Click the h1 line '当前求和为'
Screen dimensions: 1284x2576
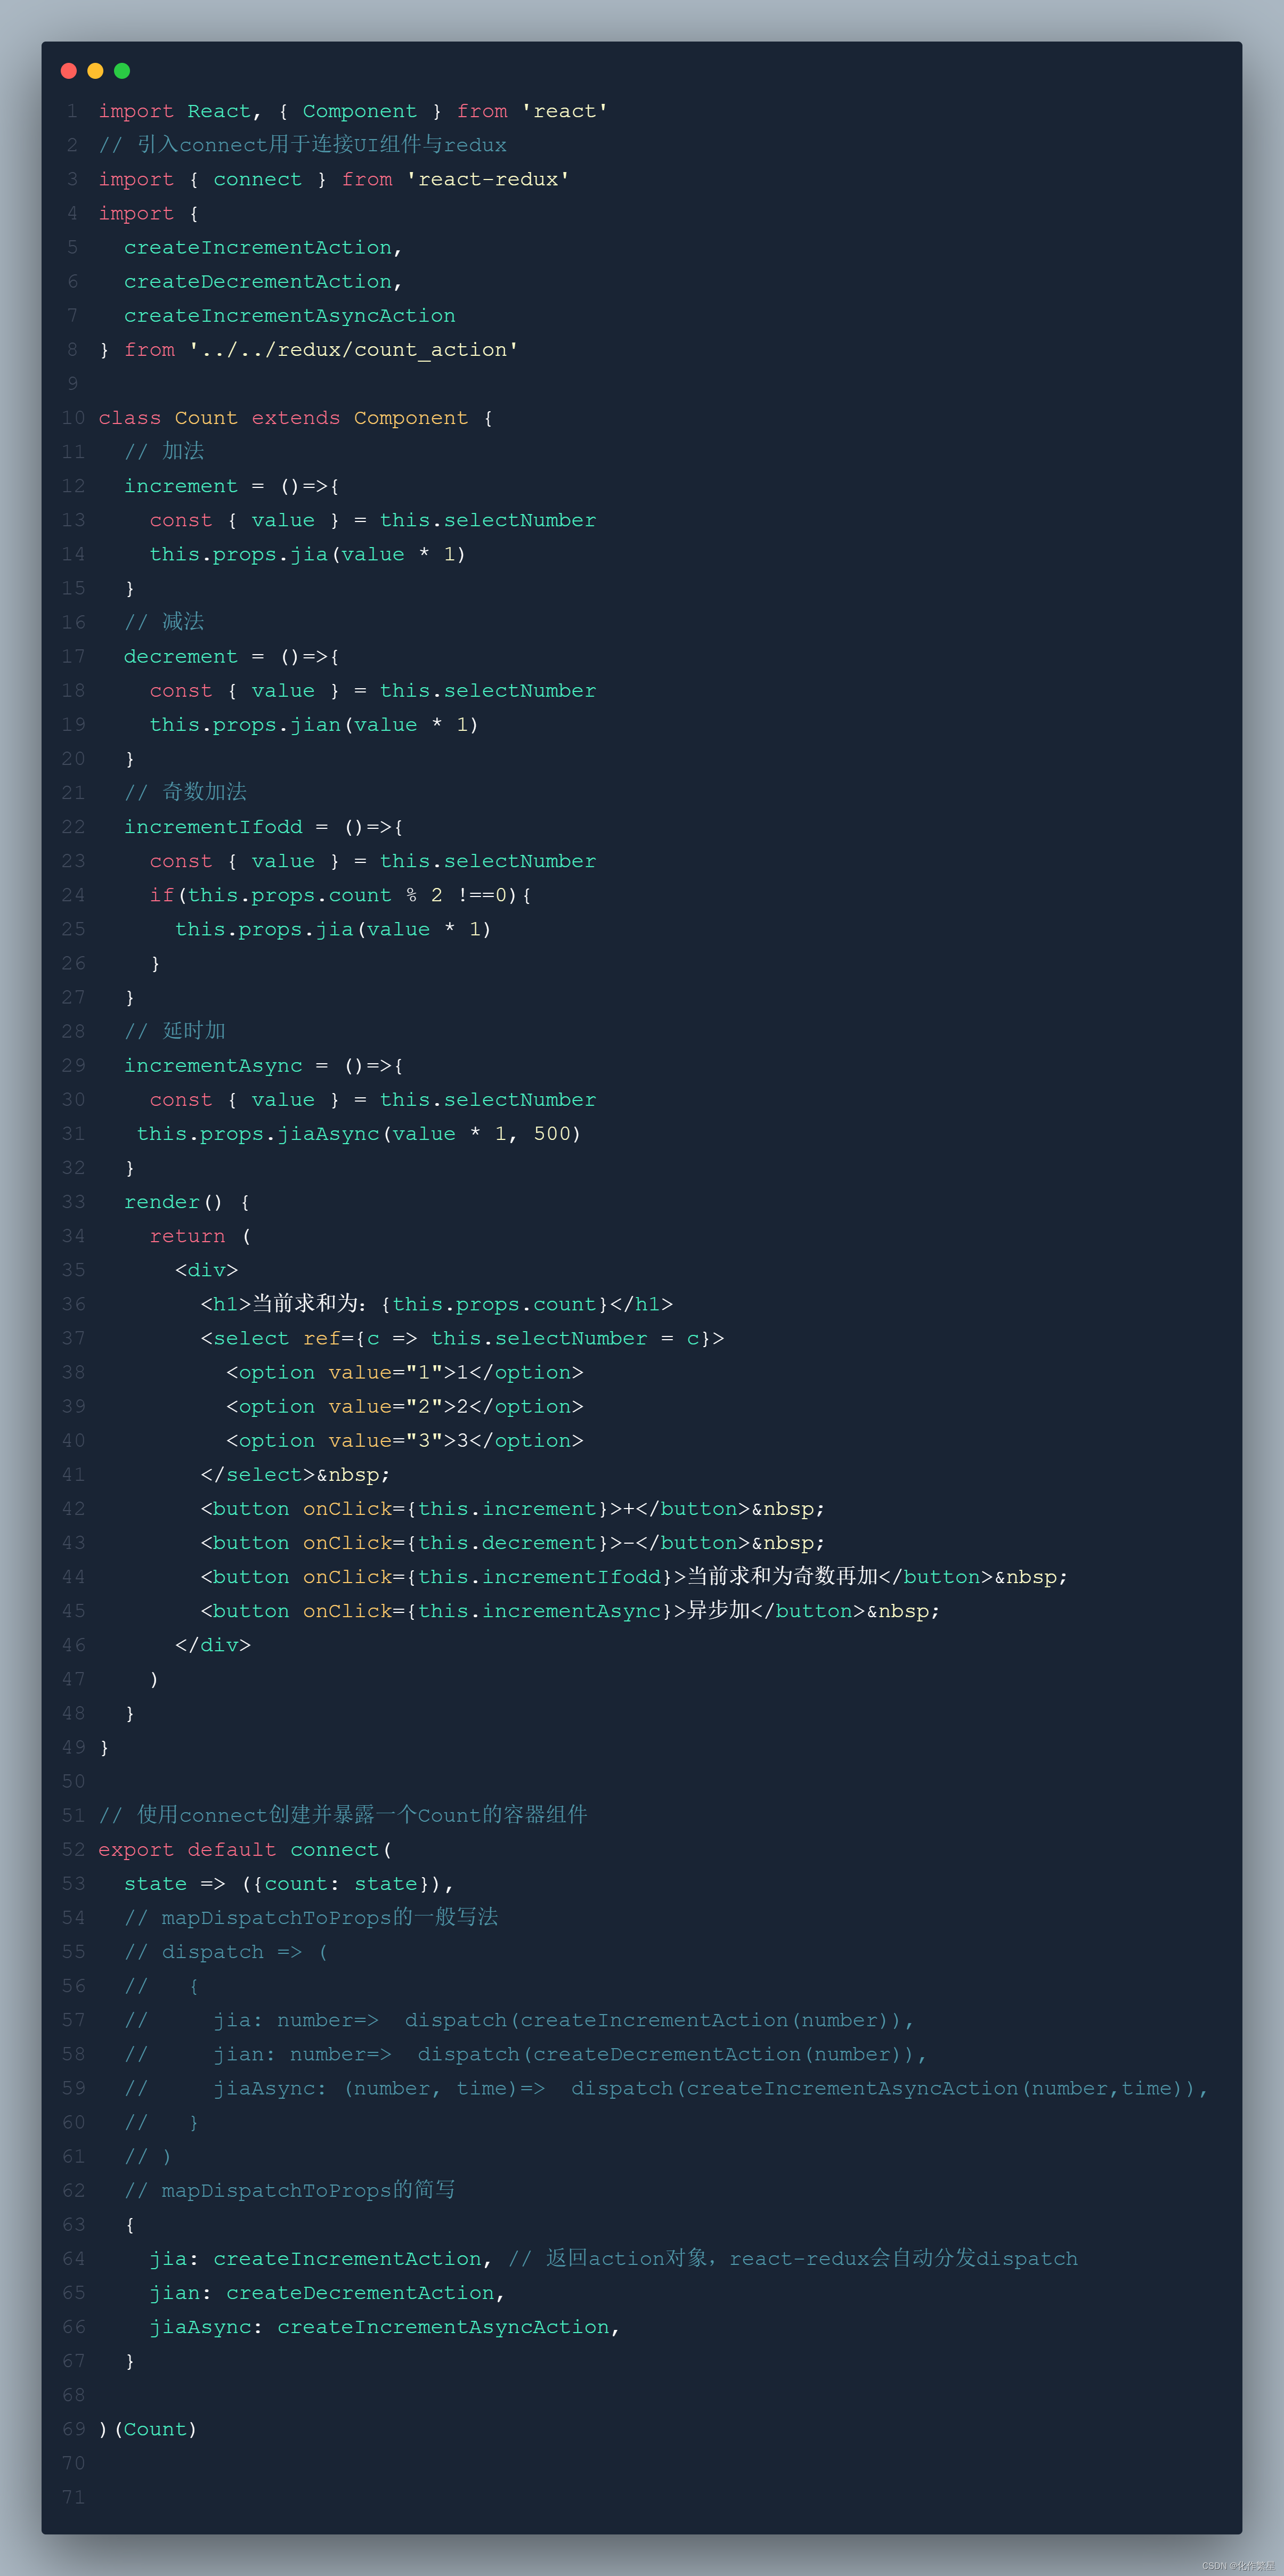436,1304
